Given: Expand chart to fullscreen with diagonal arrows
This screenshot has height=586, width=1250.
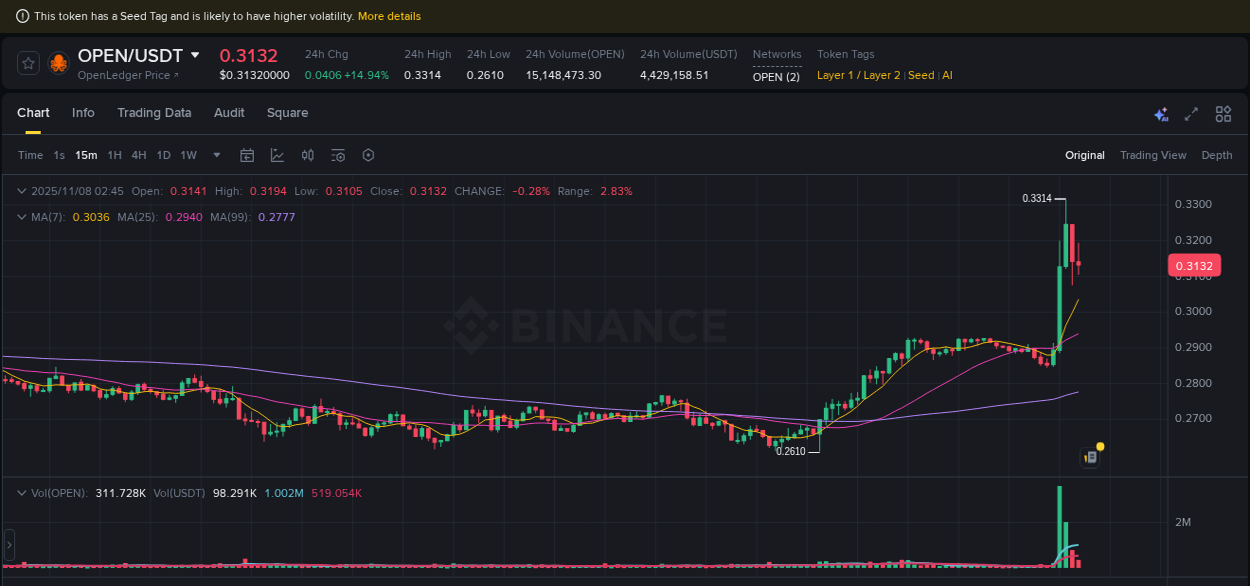Looking at the screenshot, I should 1192,114.
